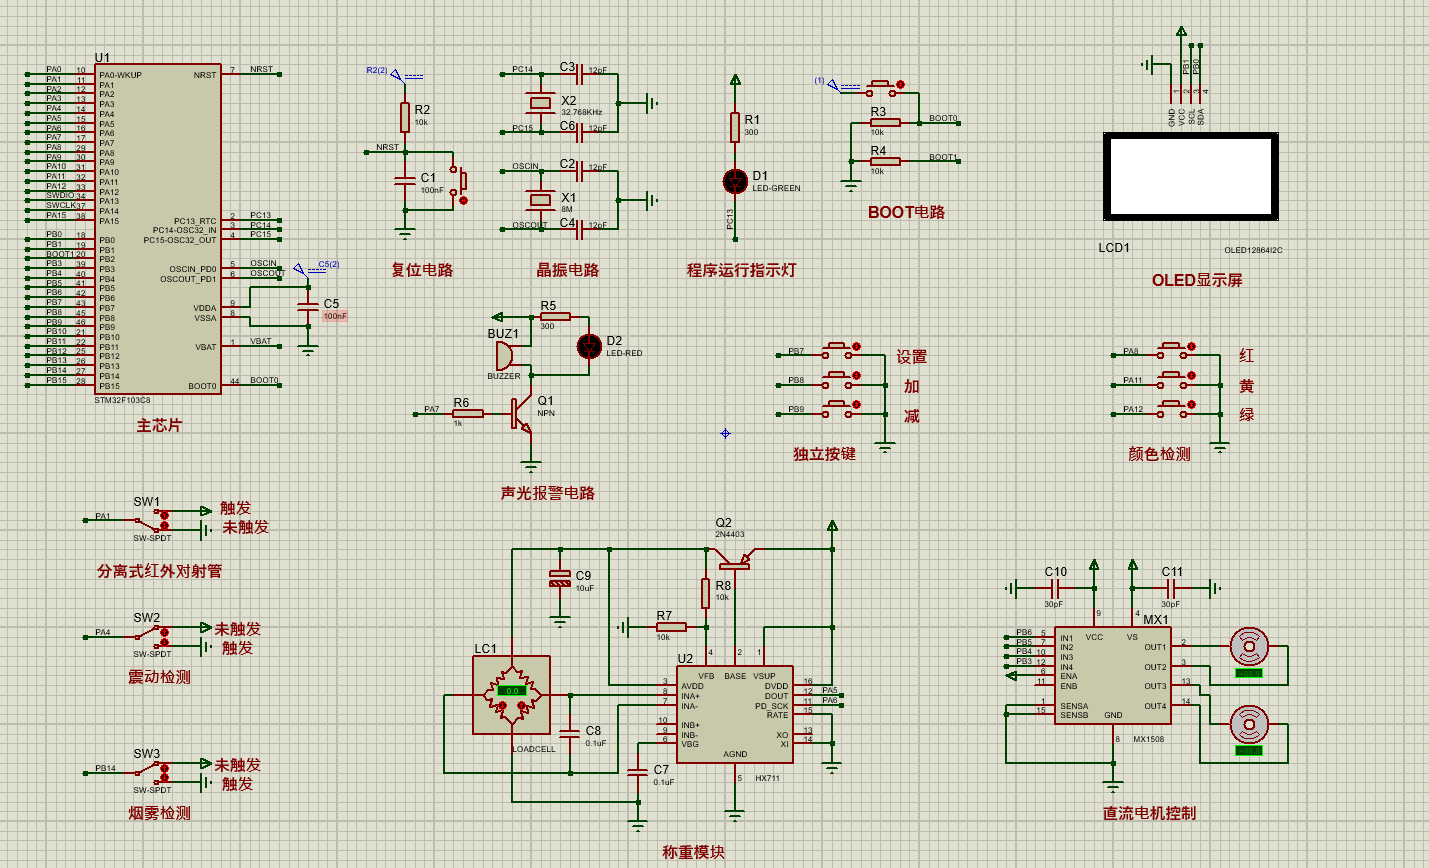Click the OLED12864I2C part name
Screen dimensions: 1429x868
[x=1253, y=250]
